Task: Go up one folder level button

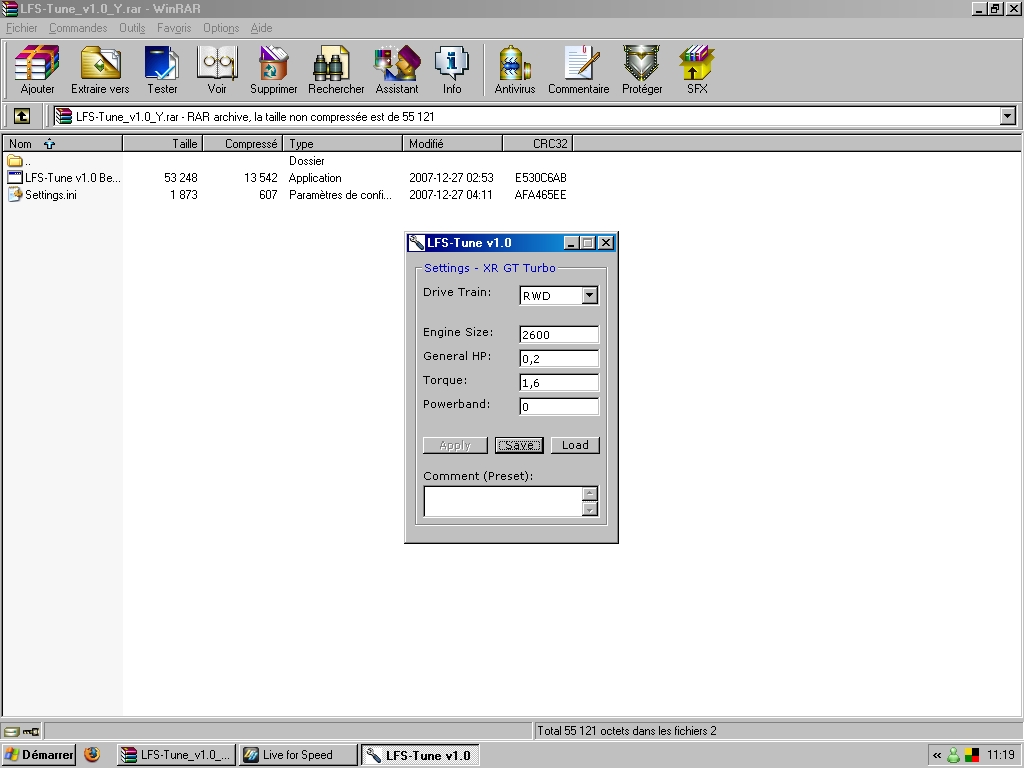Action: pos(22,116)
